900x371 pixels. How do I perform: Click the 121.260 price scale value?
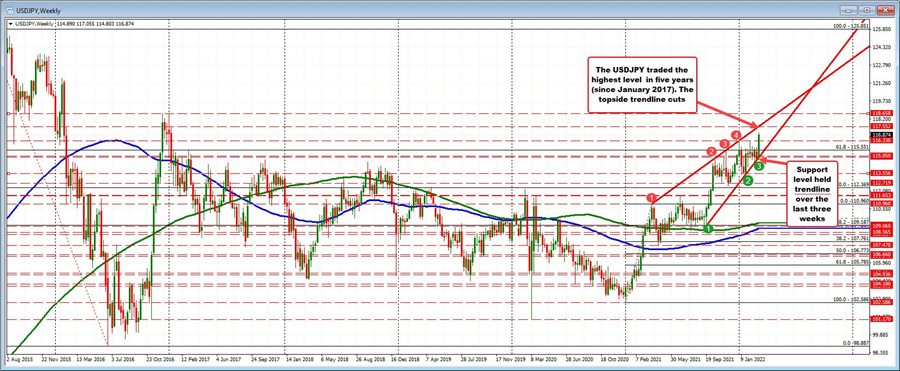pyautogui.click(x=882, y=83)
